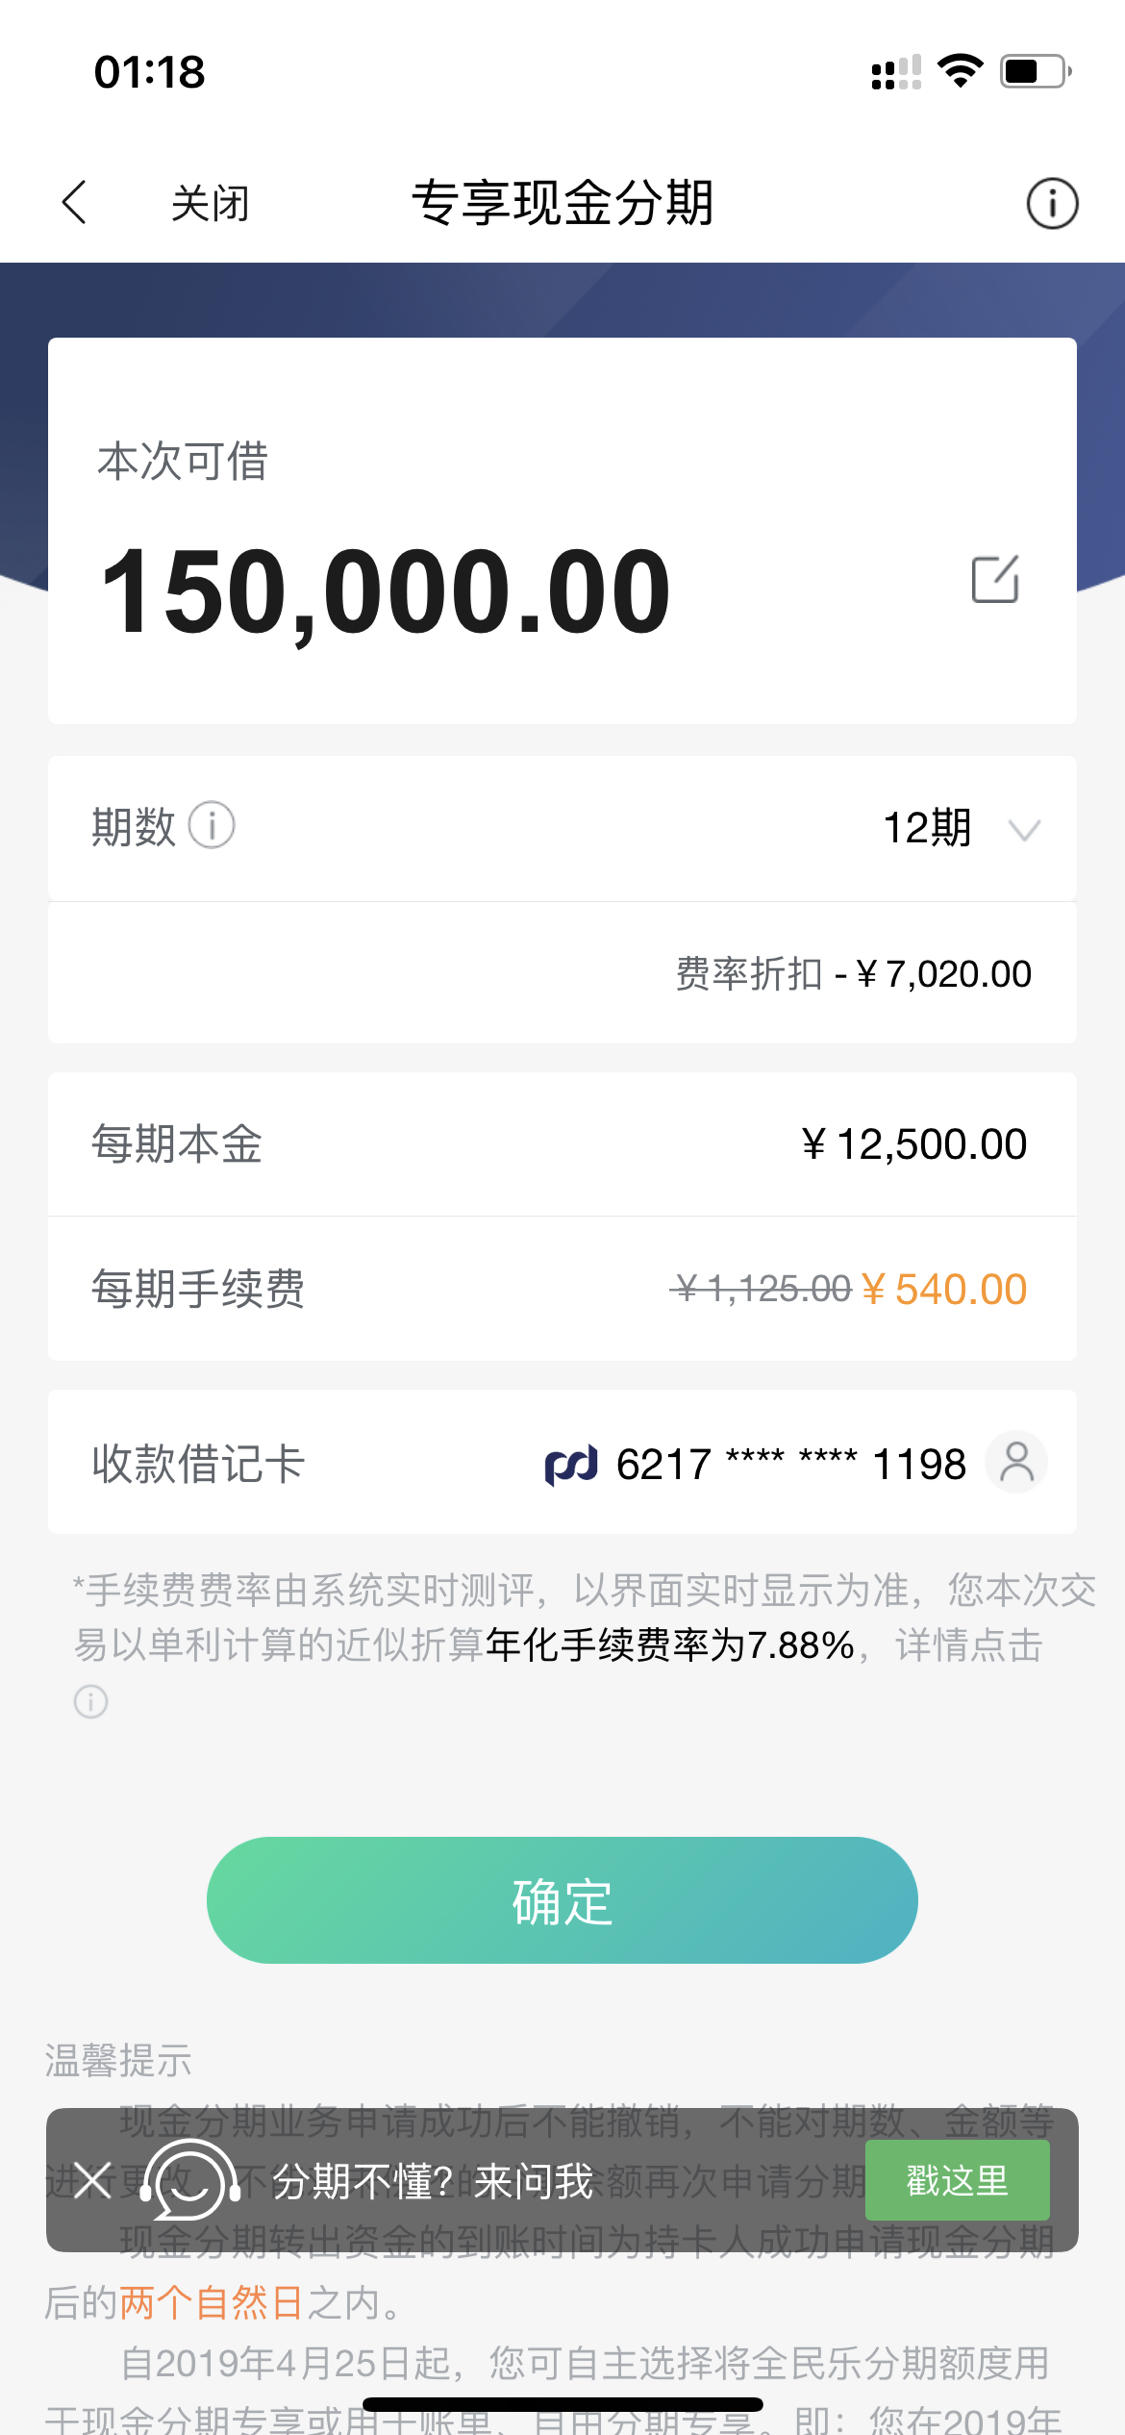The image size is (1125, 2435).
Task: Tap the 分期不懂？来问我 banner text
Action: [x=434, y=2181]
